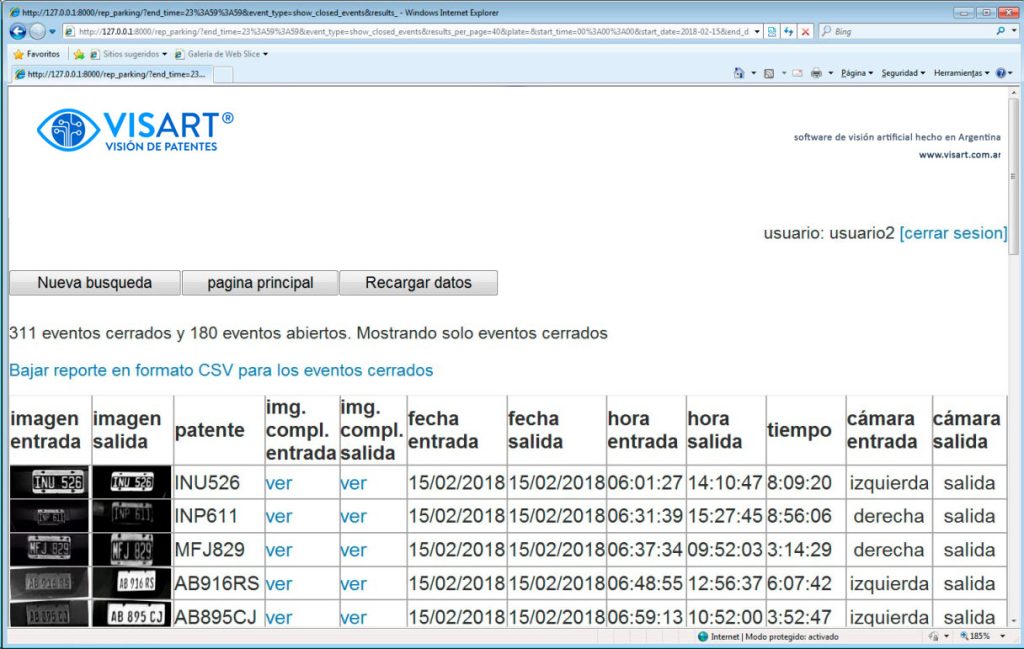Expand the Print dropdown arrow

pyautogui.click(x=831, y=73)
